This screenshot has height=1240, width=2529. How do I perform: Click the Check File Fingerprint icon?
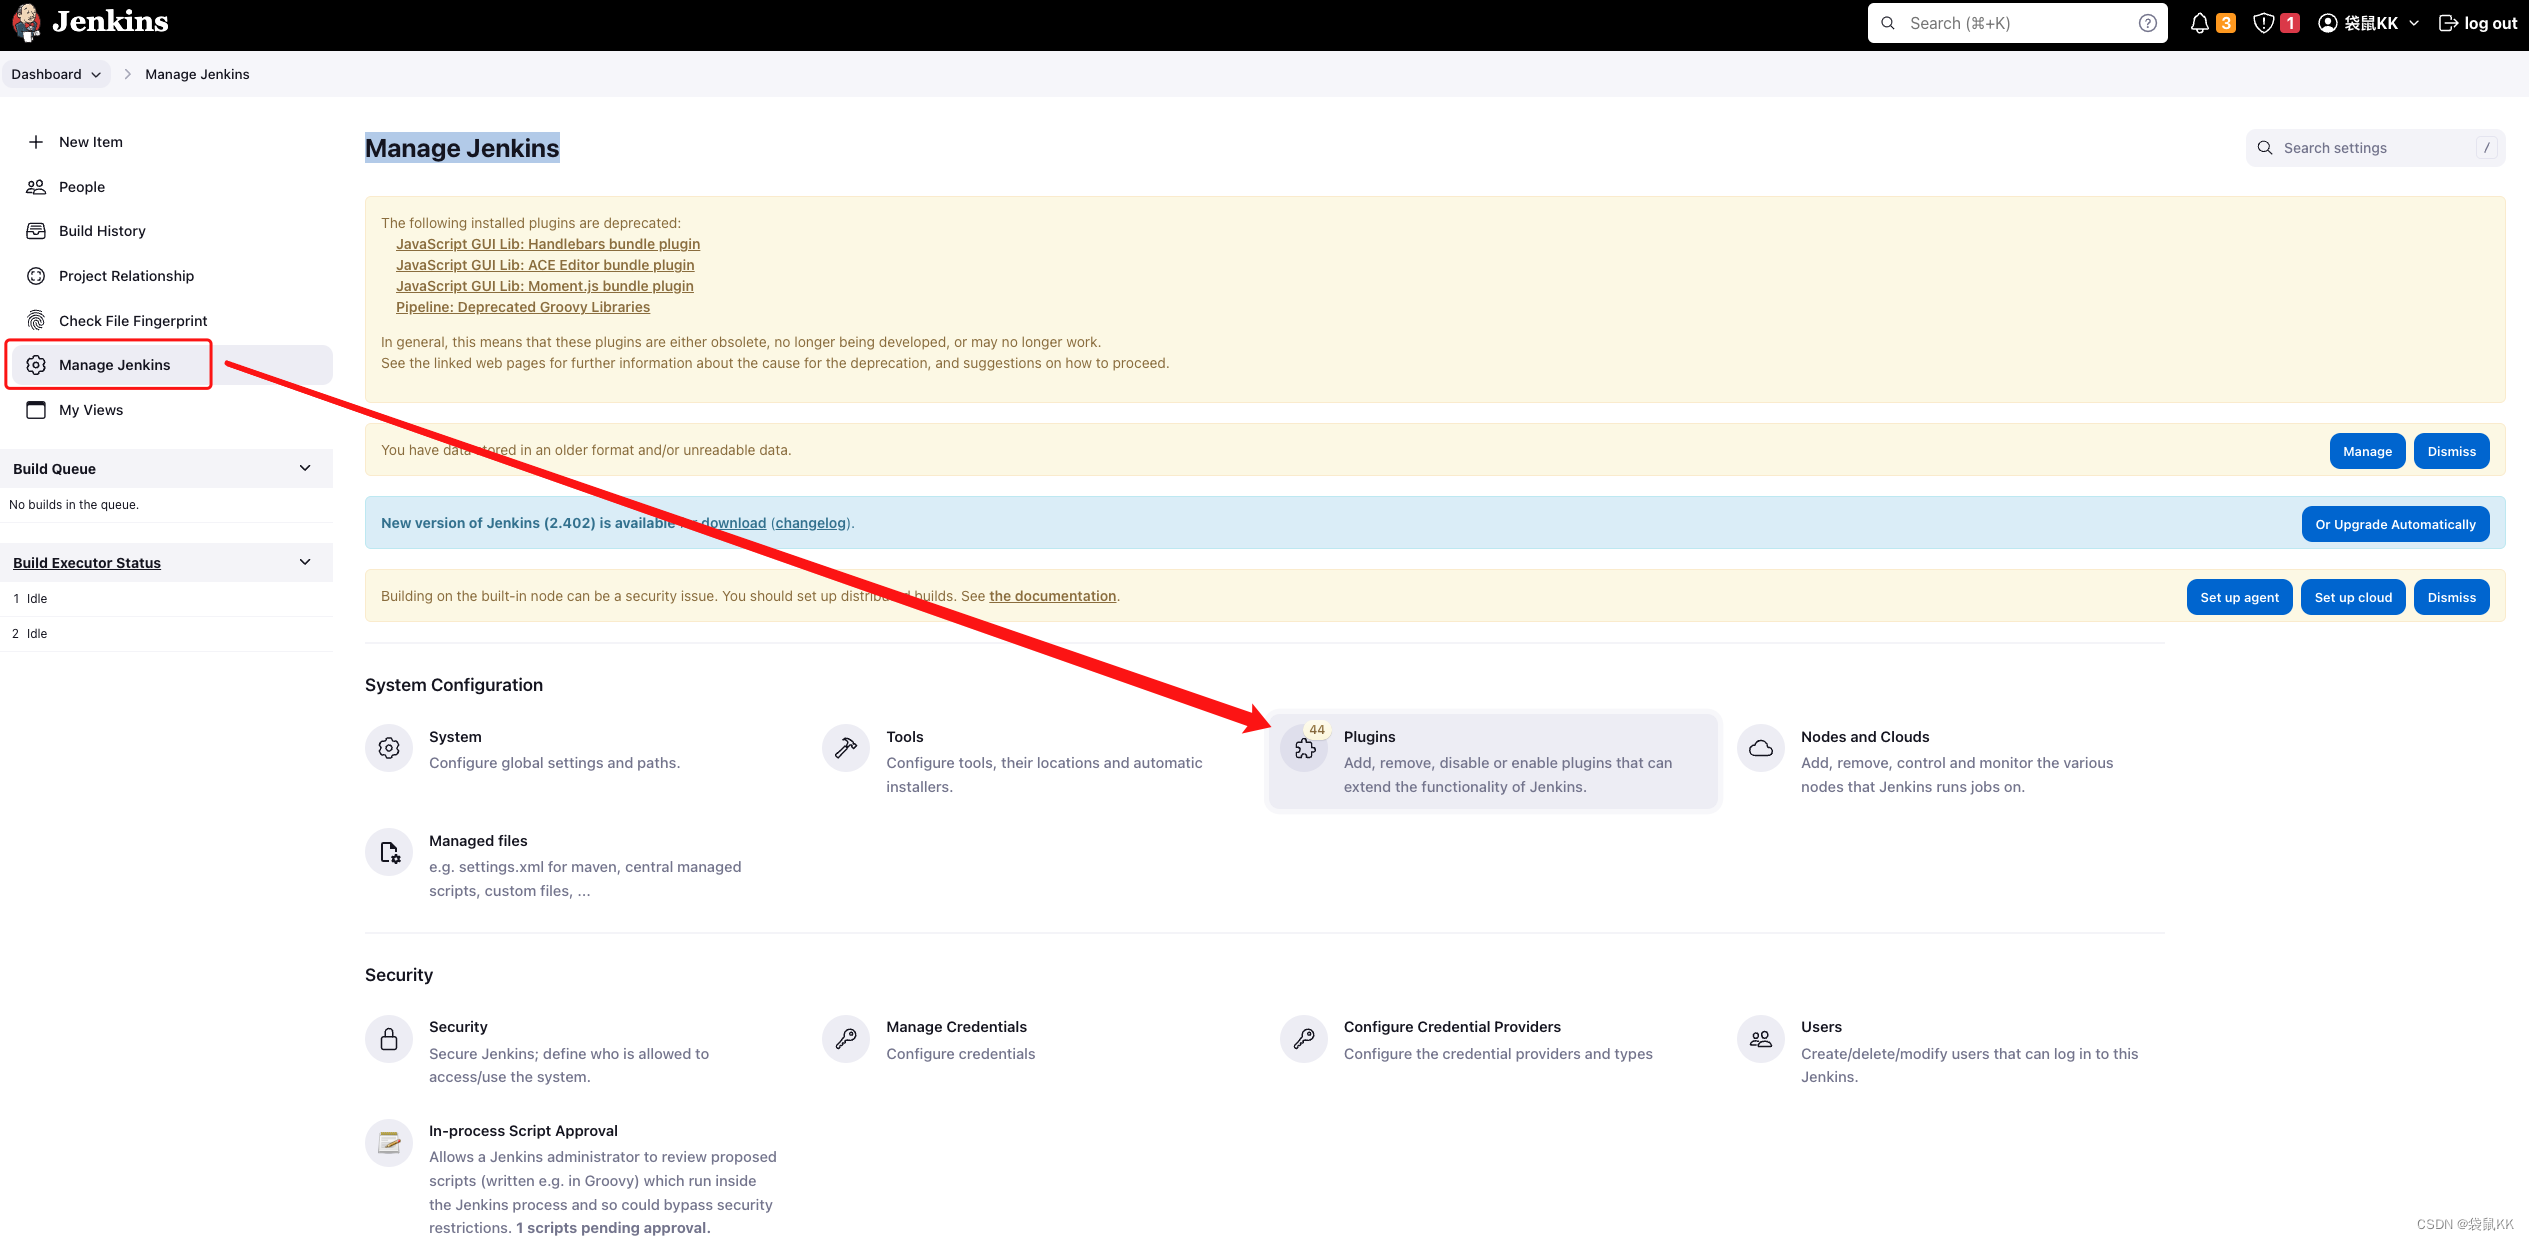tap(36, 320)
